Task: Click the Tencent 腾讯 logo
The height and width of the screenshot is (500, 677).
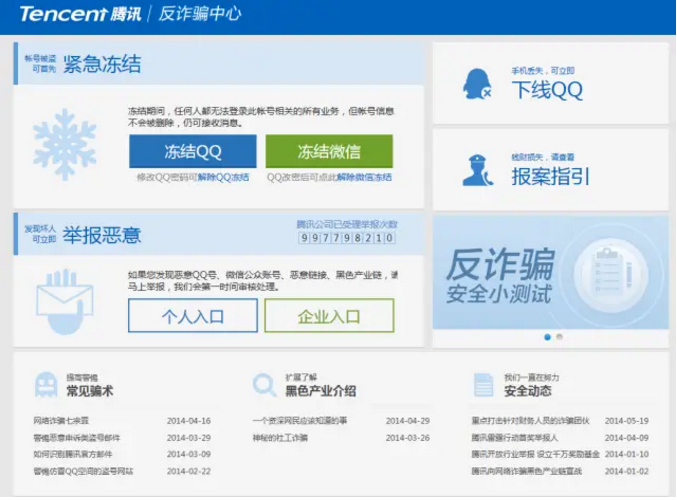Action: (x=80, y=14)
